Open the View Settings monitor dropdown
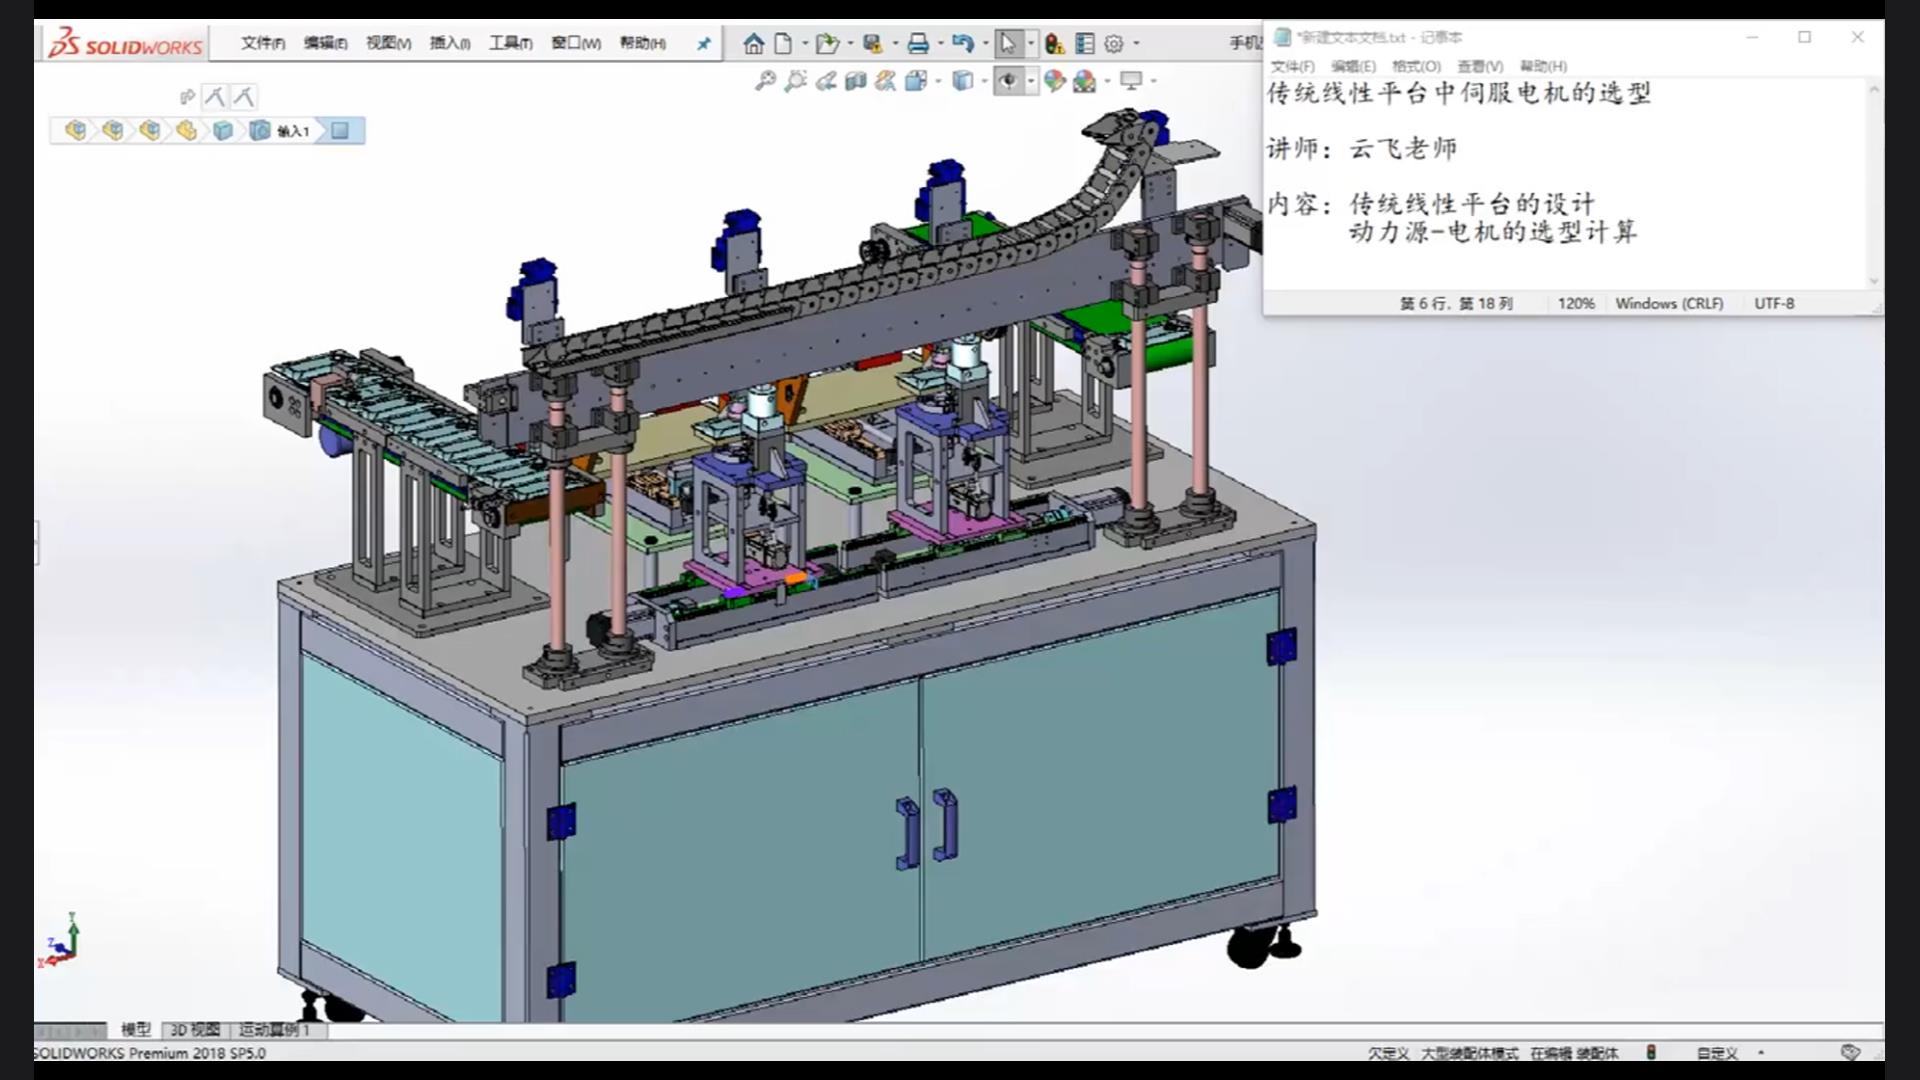 pyautogui.click(x=1132, y=81)
